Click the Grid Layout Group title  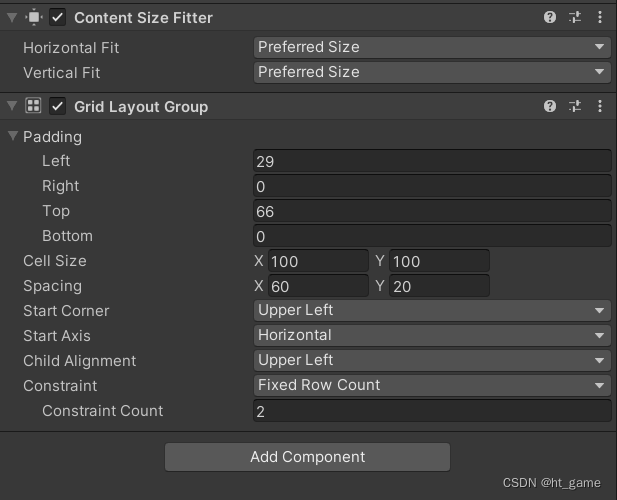pyautogui.click(x=141, y=107)
